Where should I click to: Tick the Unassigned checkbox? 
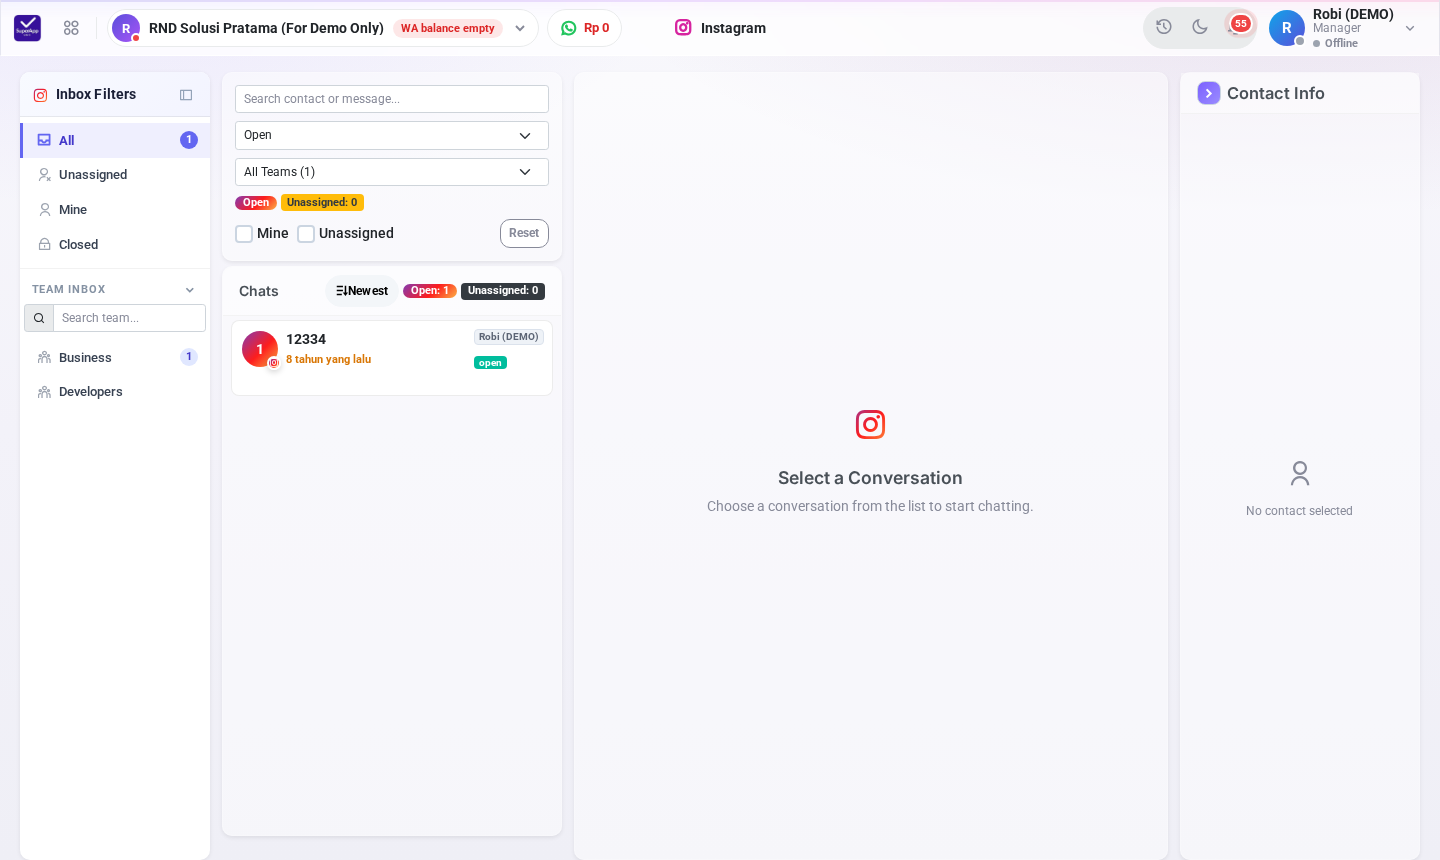306,234
